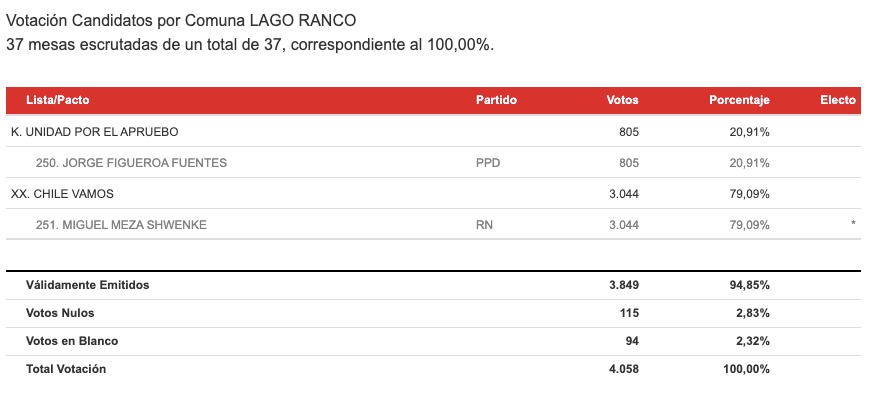This screenshot has width=884, height=397.
Task: Click the Lista/Pacto column header
Action: 58,100
